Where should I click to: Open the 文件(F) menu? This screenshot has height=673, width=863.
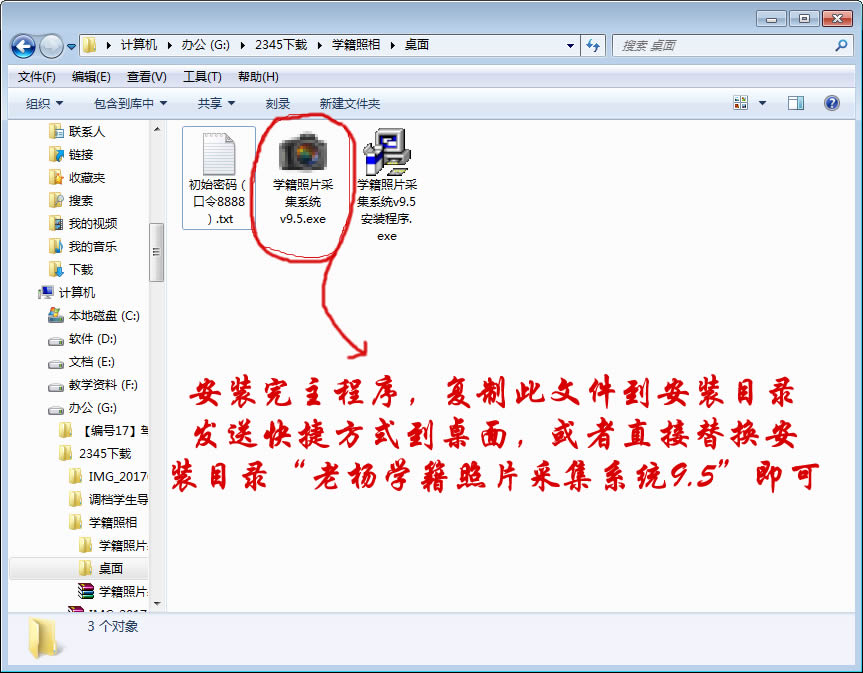click(x=36, y=77)
